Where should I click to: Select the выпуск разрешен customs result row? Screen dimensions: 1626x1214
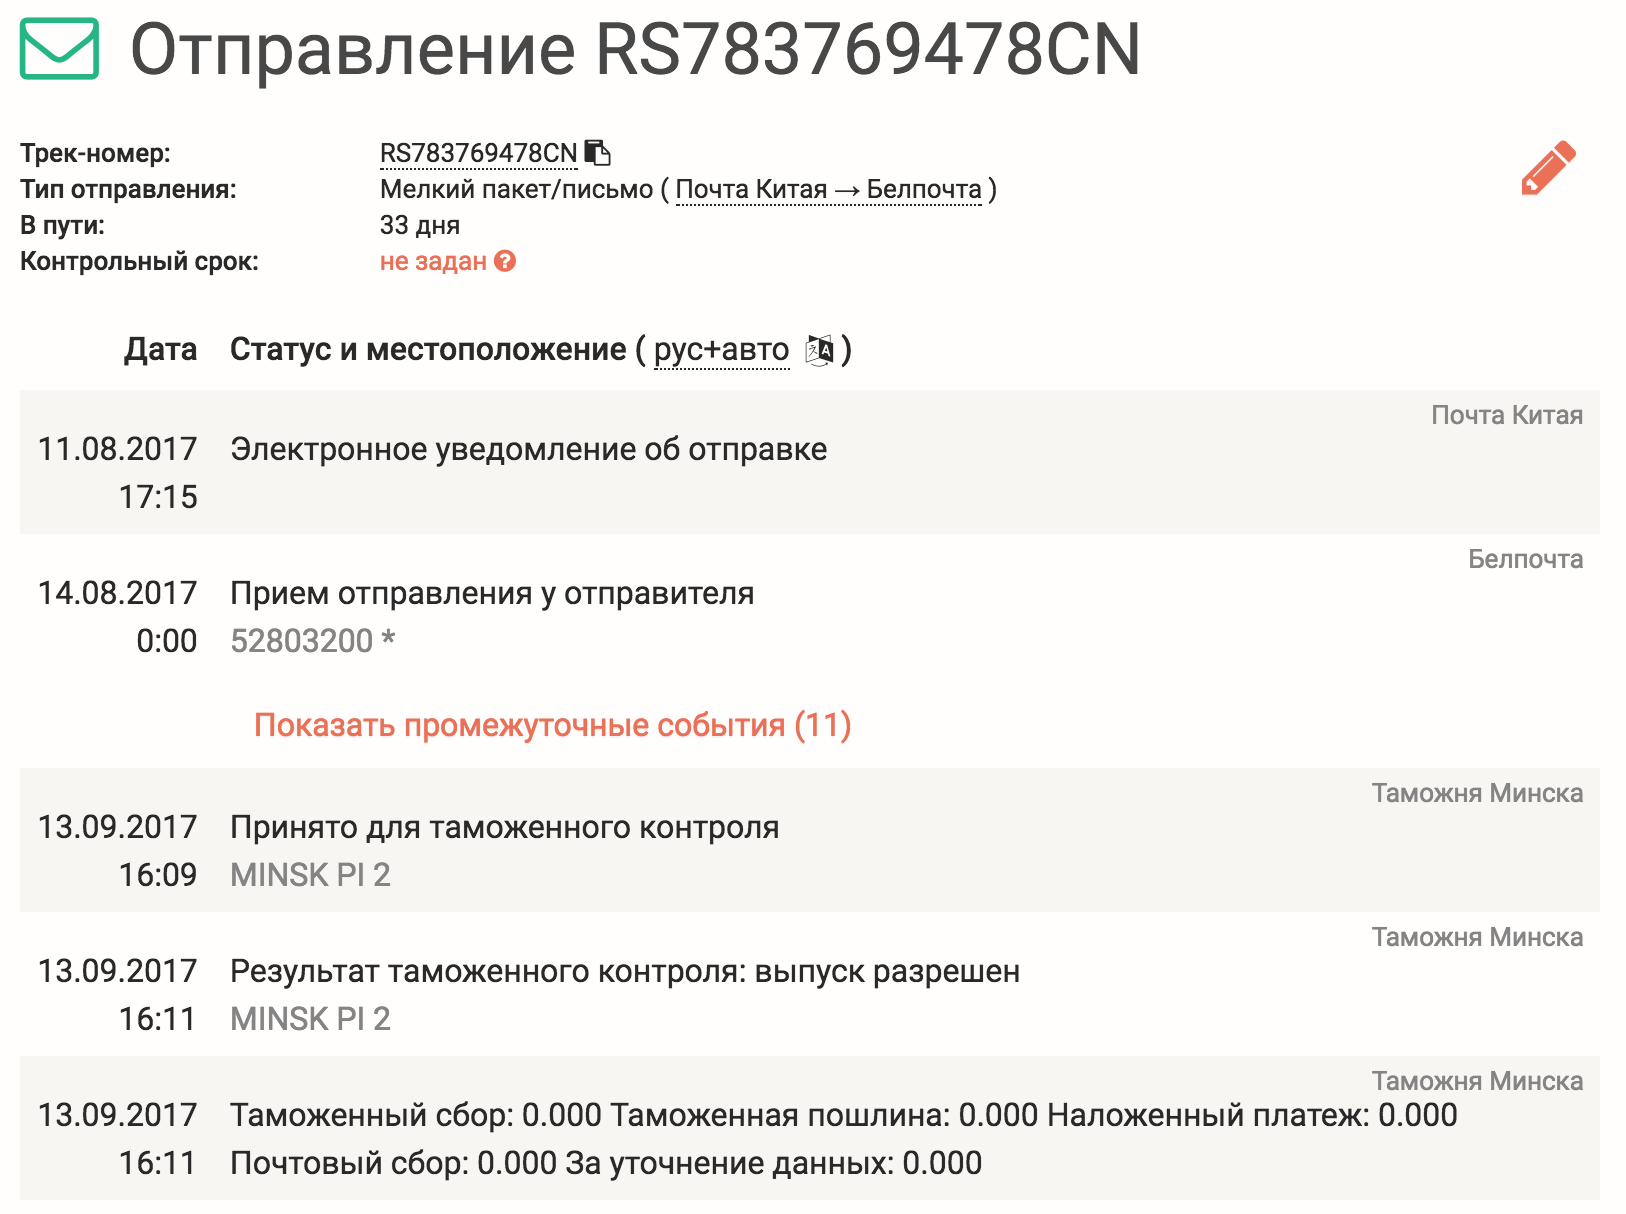click(810, 984)
